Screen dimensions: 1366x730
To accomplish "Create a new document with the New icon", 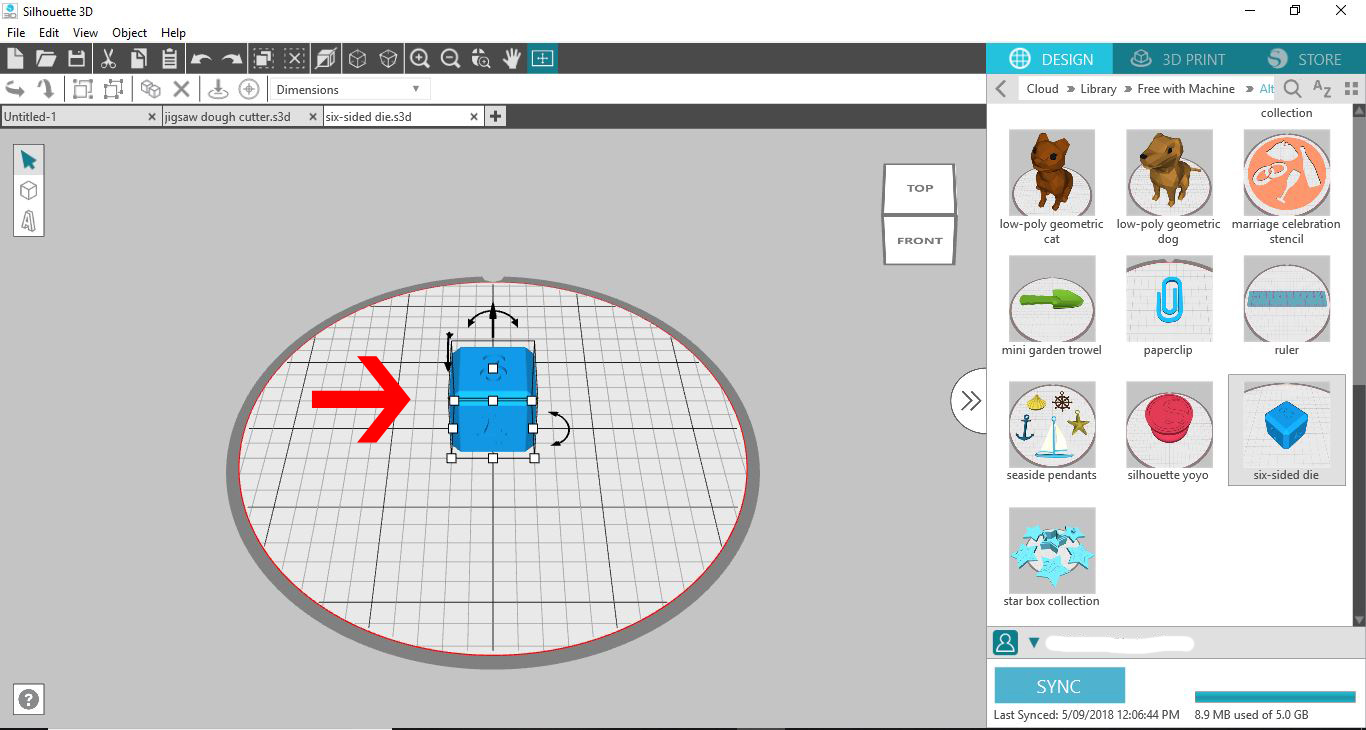I will pyautogui.click(x=15, y=59).
